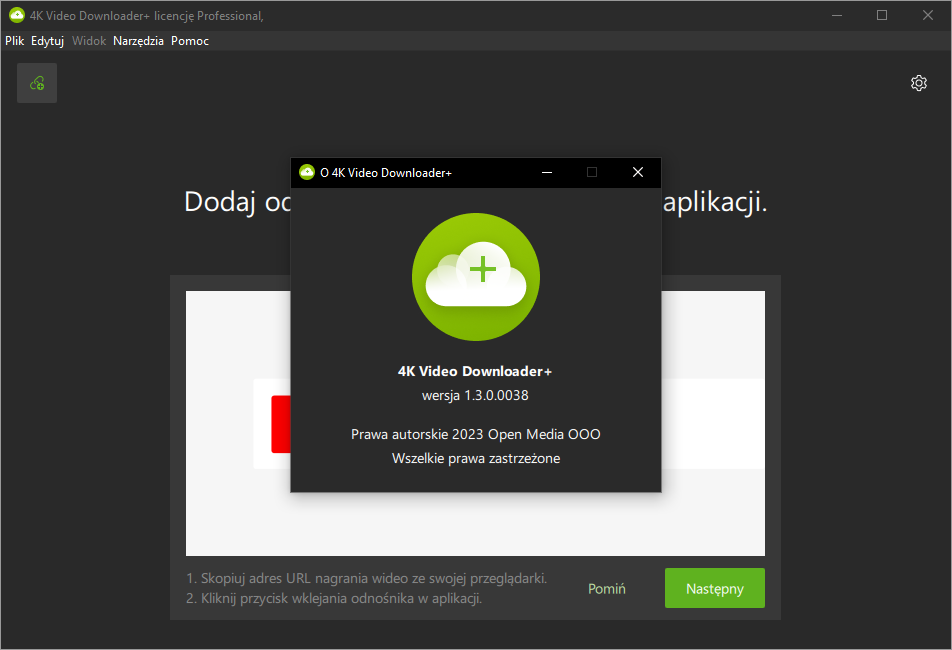952x650 pixels.
Task: Open the Pomoc menu
Action: (x=190, y=41)
